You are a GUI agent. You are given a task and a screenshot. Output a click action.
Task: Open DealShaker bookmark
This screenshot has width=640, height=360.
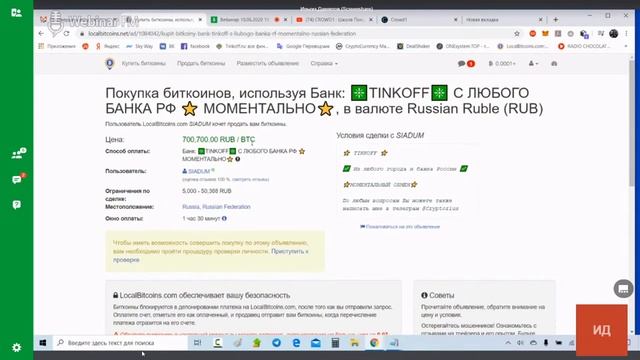click(x=413, y=46)
